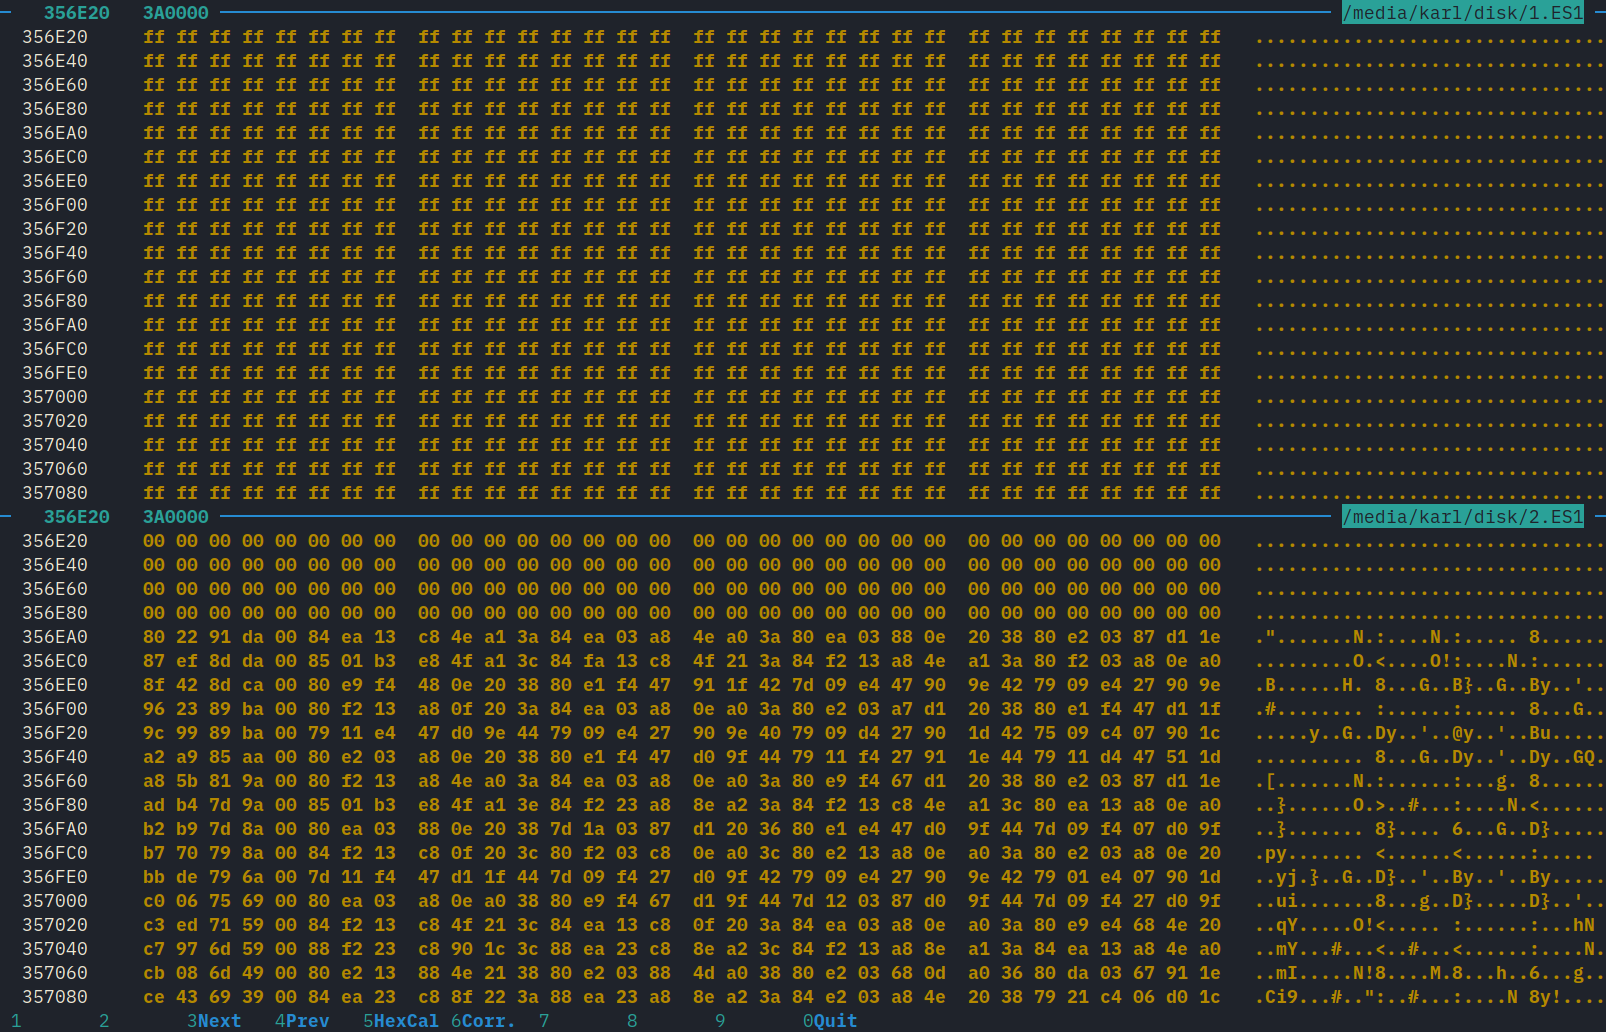This screenshot has height=1032, width=1606.
Task: Click the unlabeled function key 9
Action: pos(720,1021)
